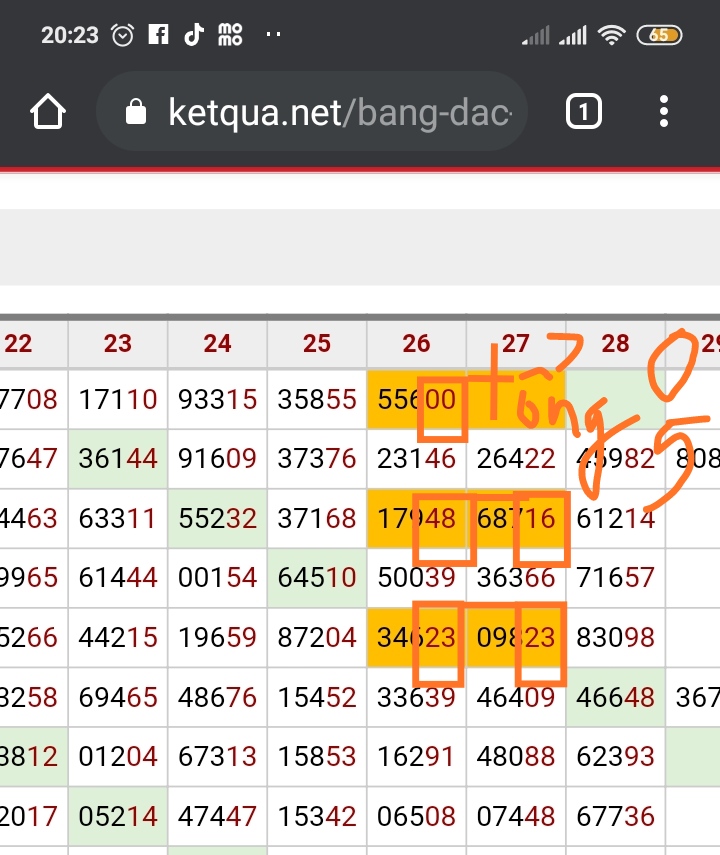Open the tab switcher showing 1 tab
720x855 pixels.
point(584,112)
